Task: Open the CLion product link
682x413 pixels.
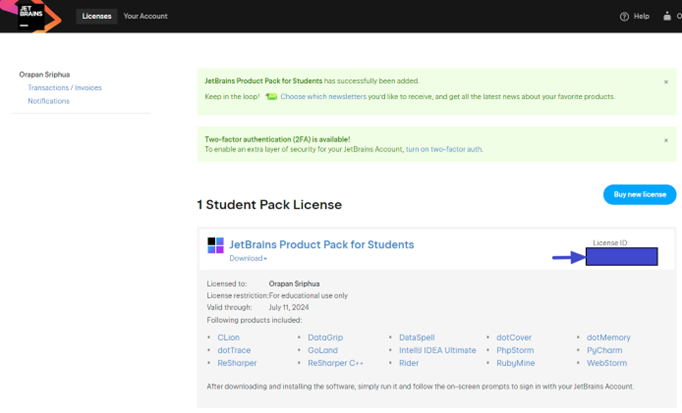Action: (x=228, y=338)
